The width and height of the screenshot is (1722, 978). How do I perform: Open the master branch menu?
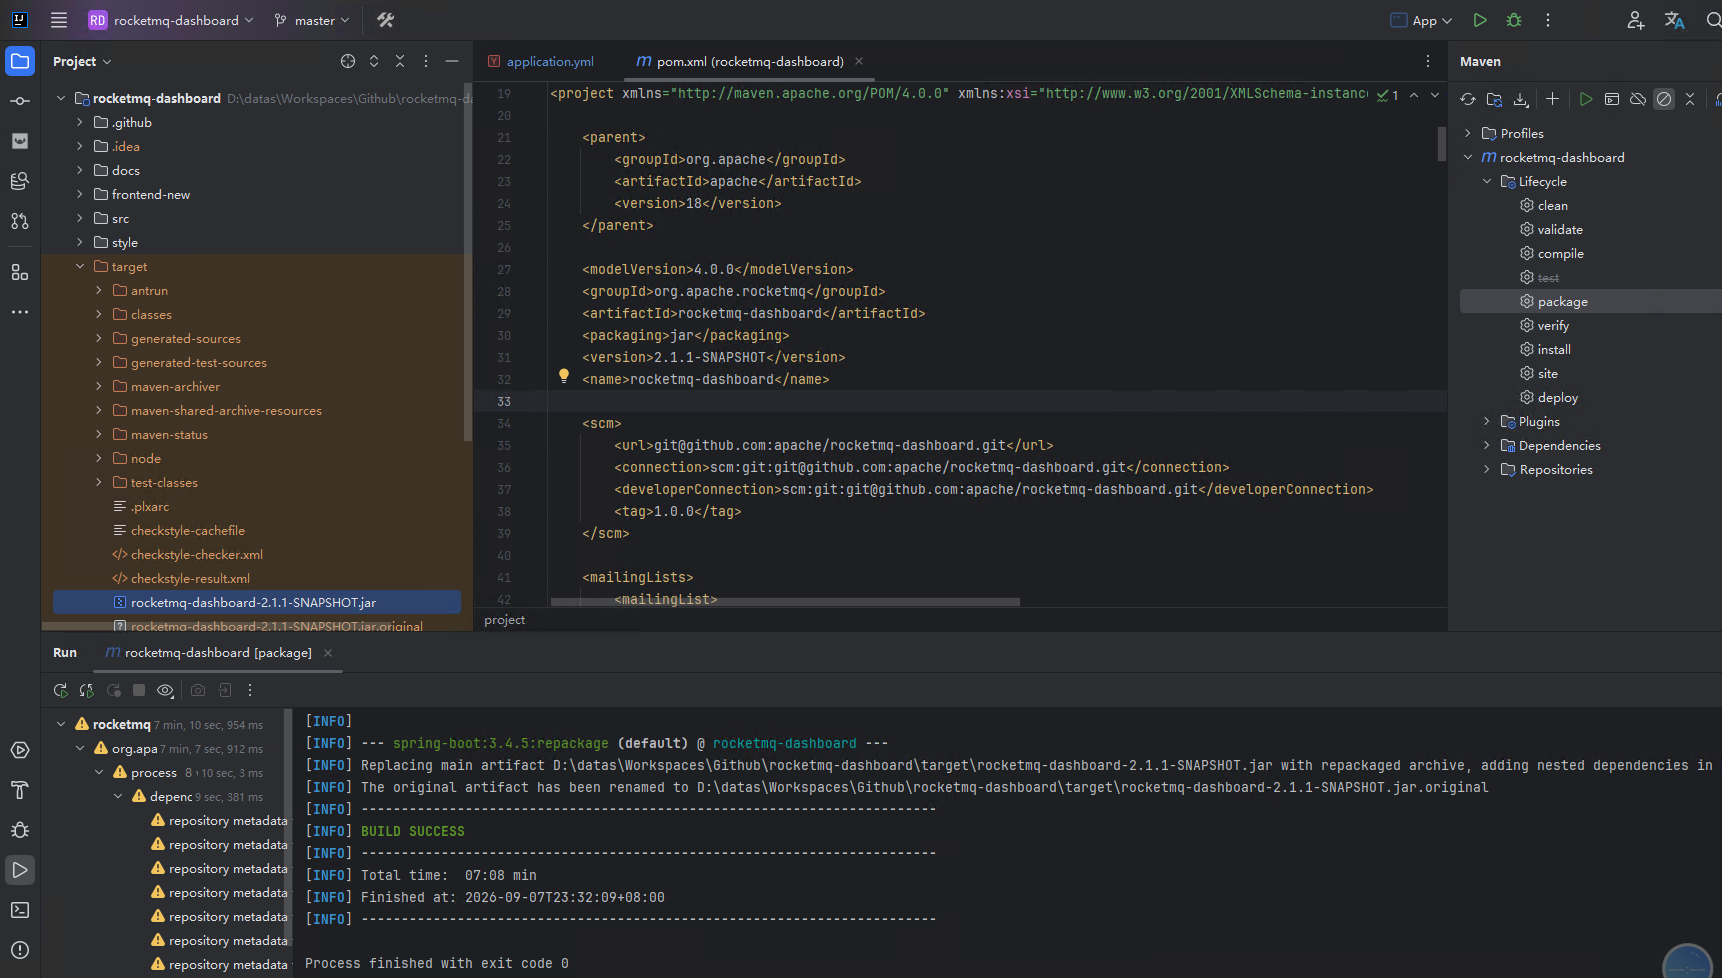312,20
